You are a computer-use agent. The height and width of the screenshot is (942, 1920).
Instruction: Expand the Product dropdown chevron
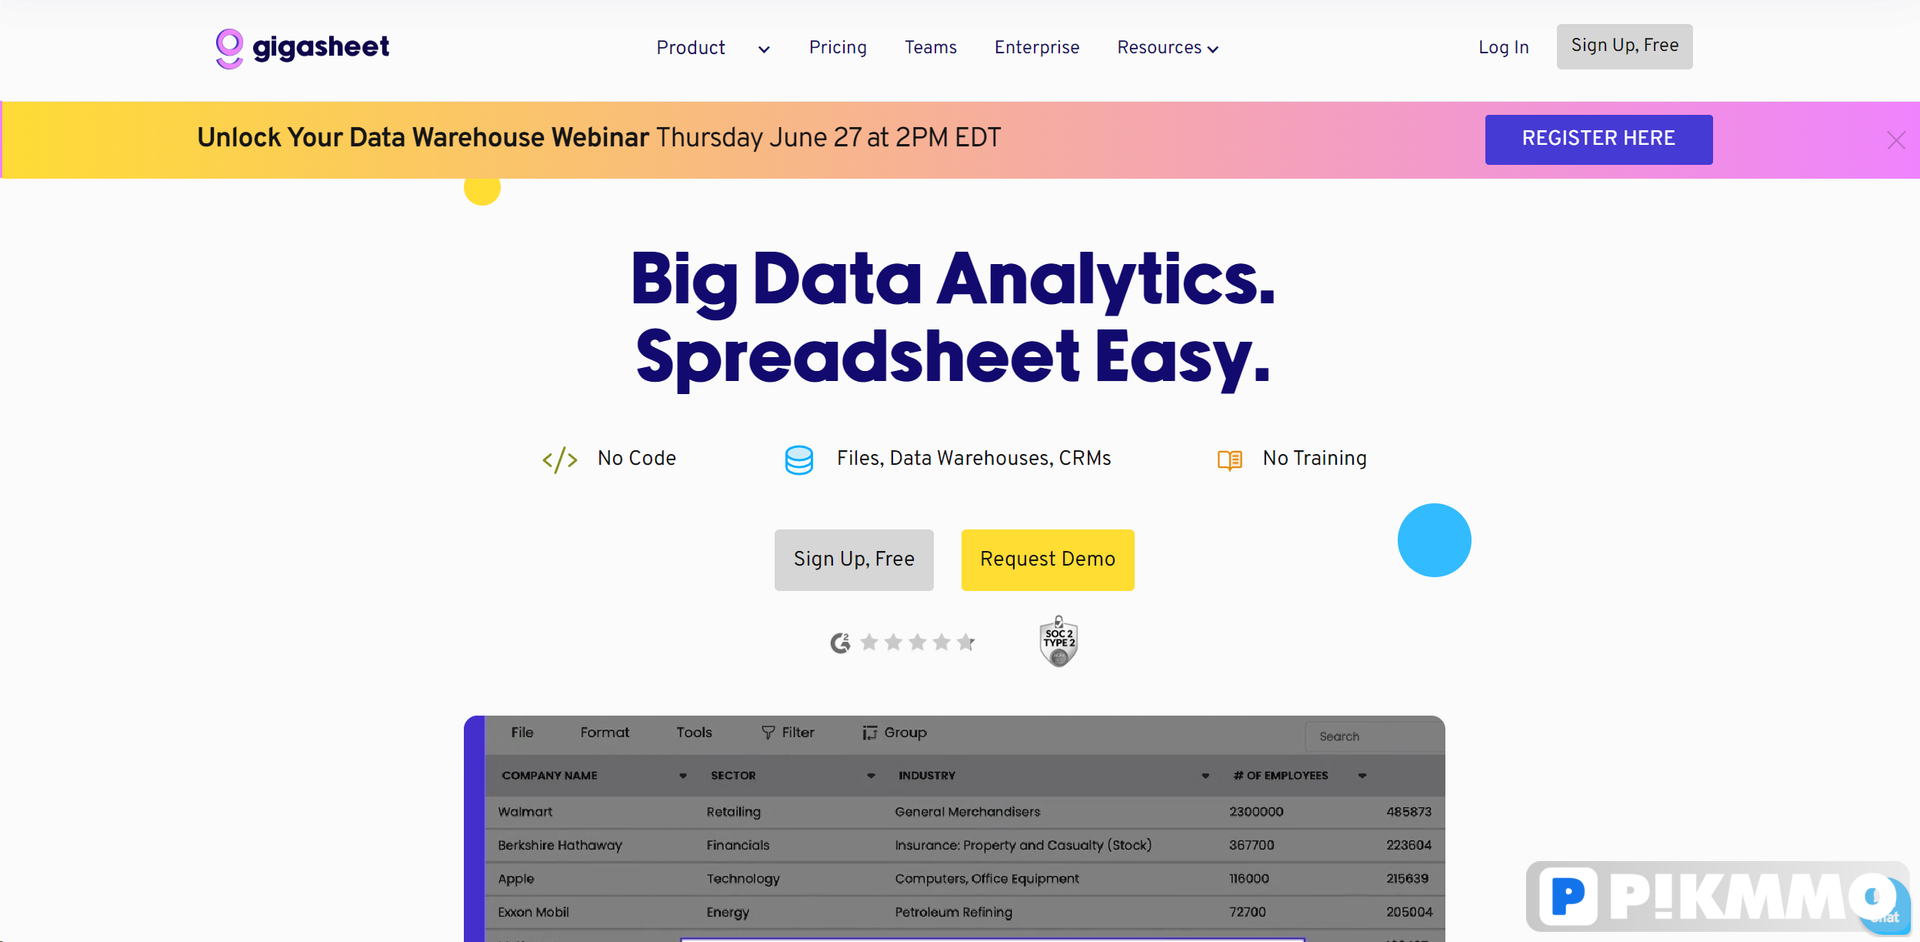point(764,49)
